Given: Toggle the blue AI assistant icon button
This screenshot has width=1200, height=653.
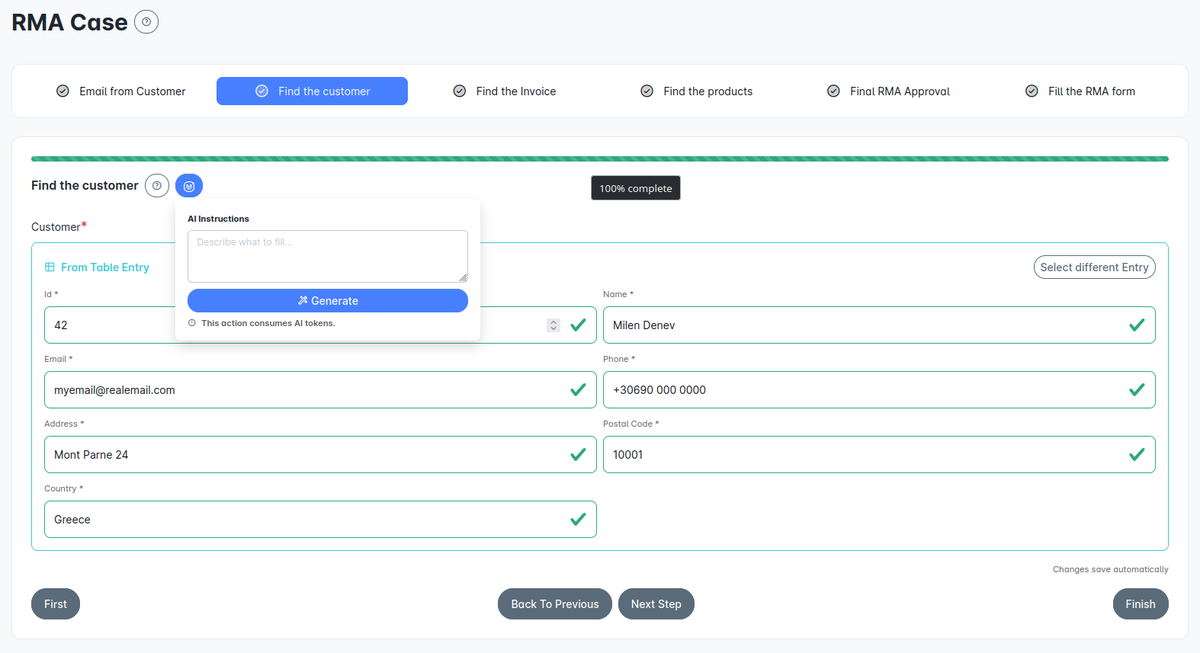Looking at the screenshot, I should 189,185.
